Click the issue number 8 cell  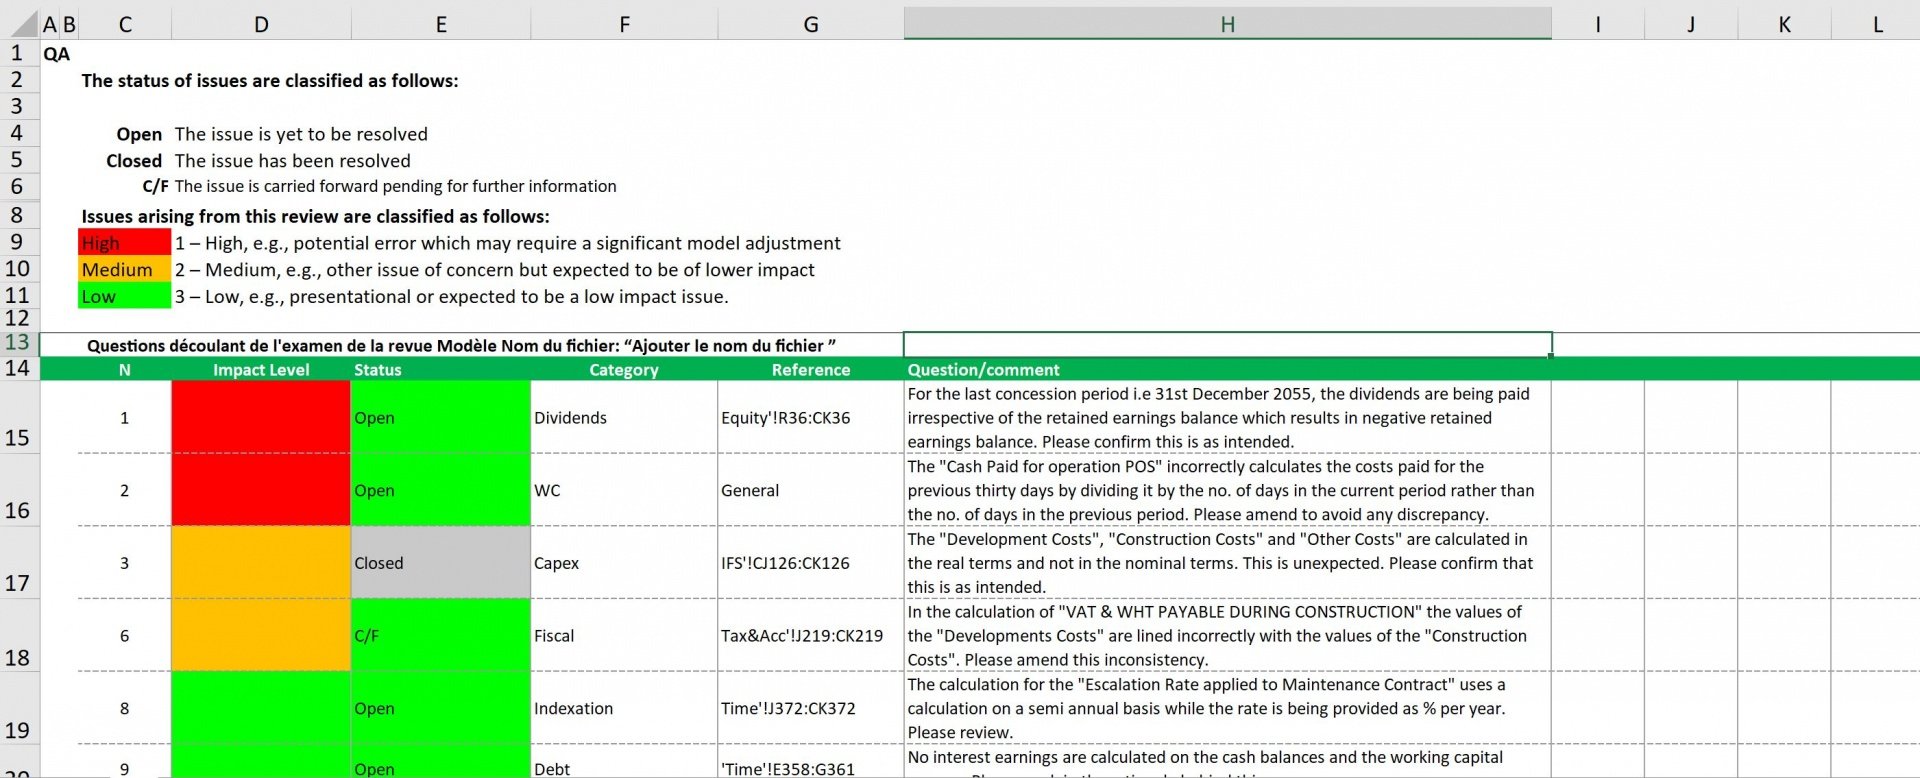(x=125, y=708)
